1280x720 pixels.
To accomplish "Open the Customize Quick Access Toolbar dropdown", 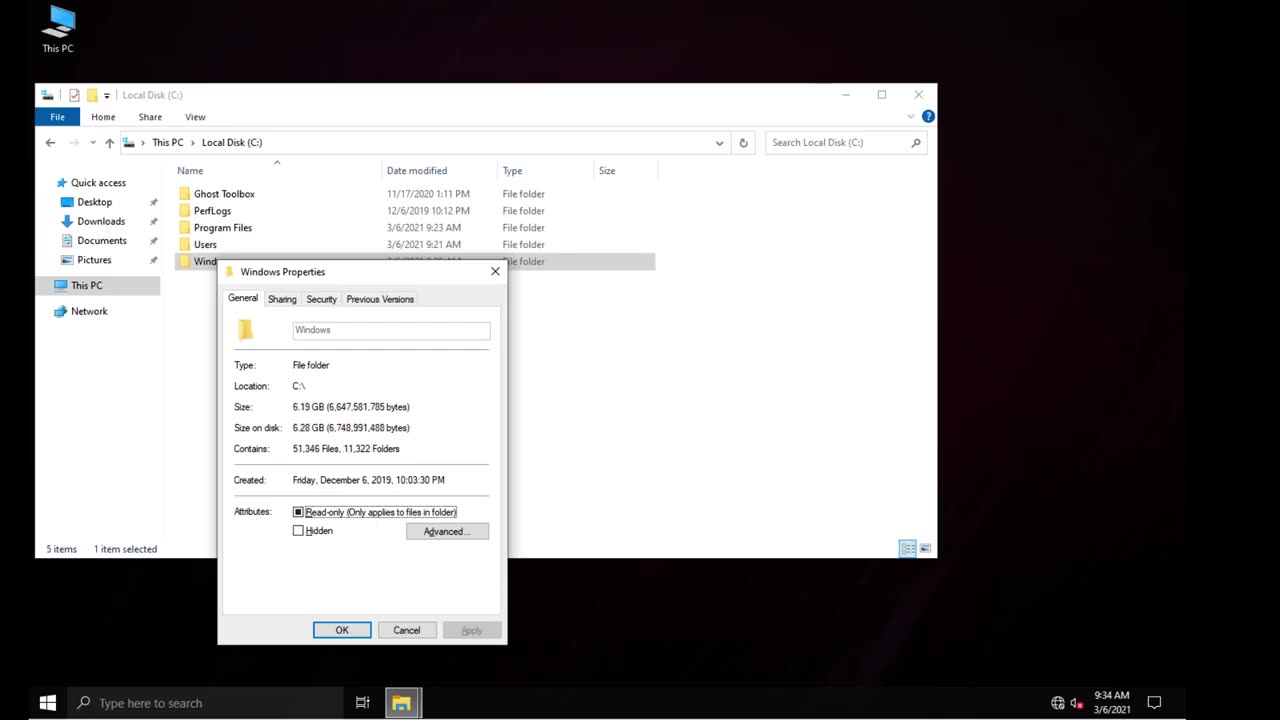I will click(107, 96).
